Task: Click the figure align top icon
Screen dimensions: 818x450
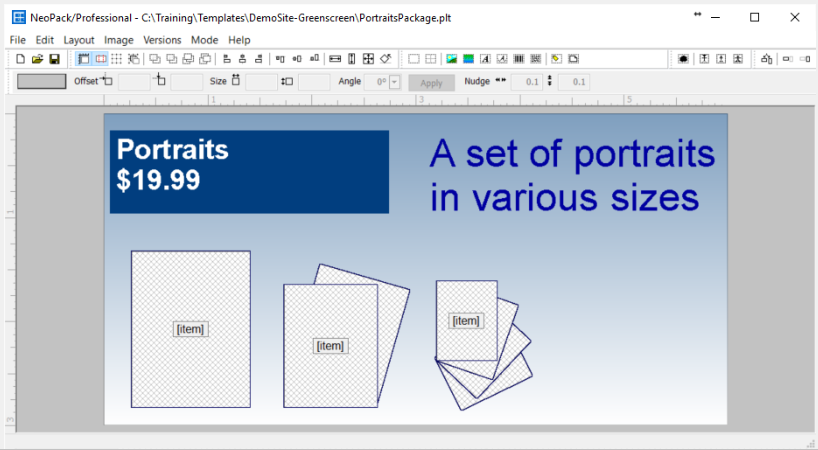Action: coord(704,59)
